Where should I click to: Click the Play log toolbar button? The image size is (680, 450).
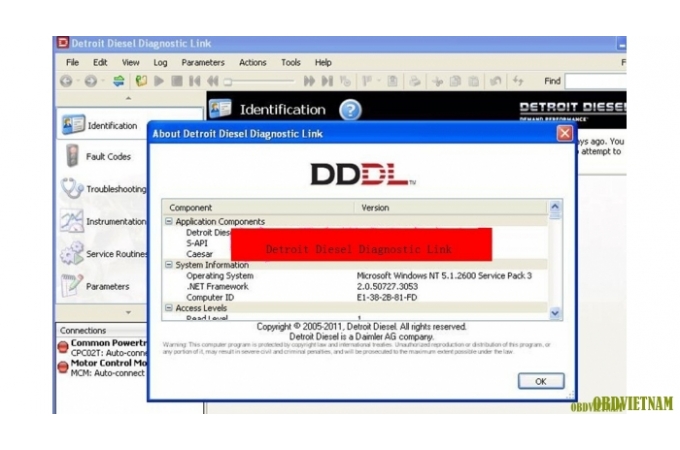159,81
